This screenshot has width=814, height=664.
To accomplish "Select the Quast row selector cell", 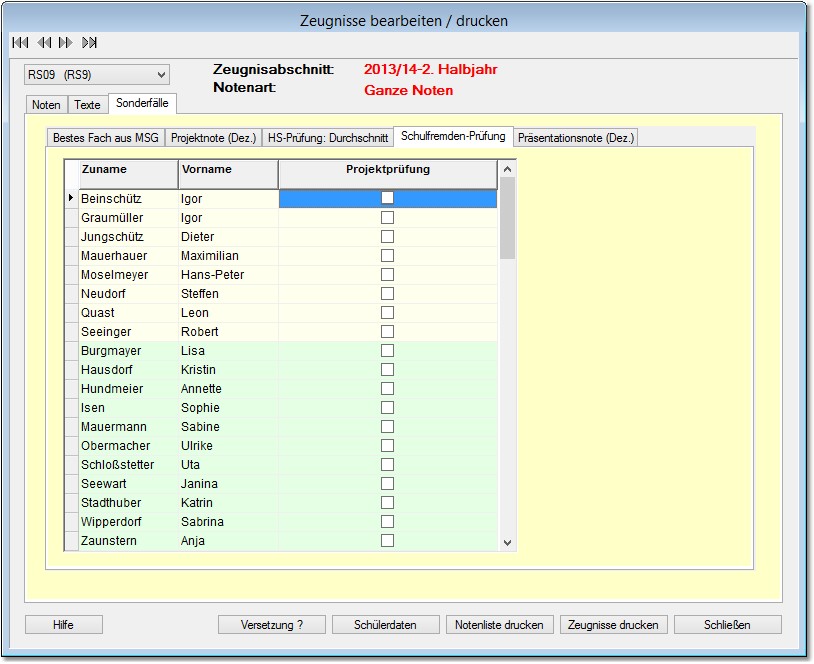I will click(x=71, y=313).
